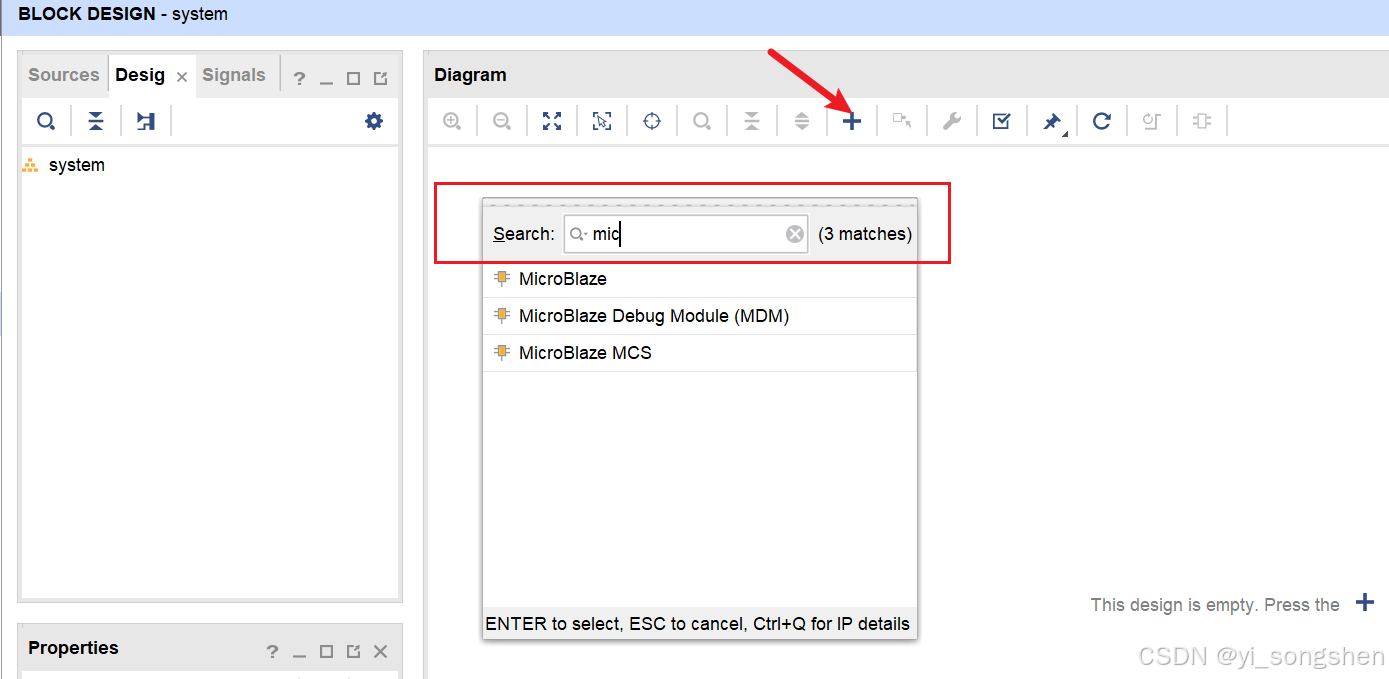Click Expand All icon in Diagram toolbar
The width and height of the screenshot is (1389, 679).
pyautogui.click(x=802, y=121)
